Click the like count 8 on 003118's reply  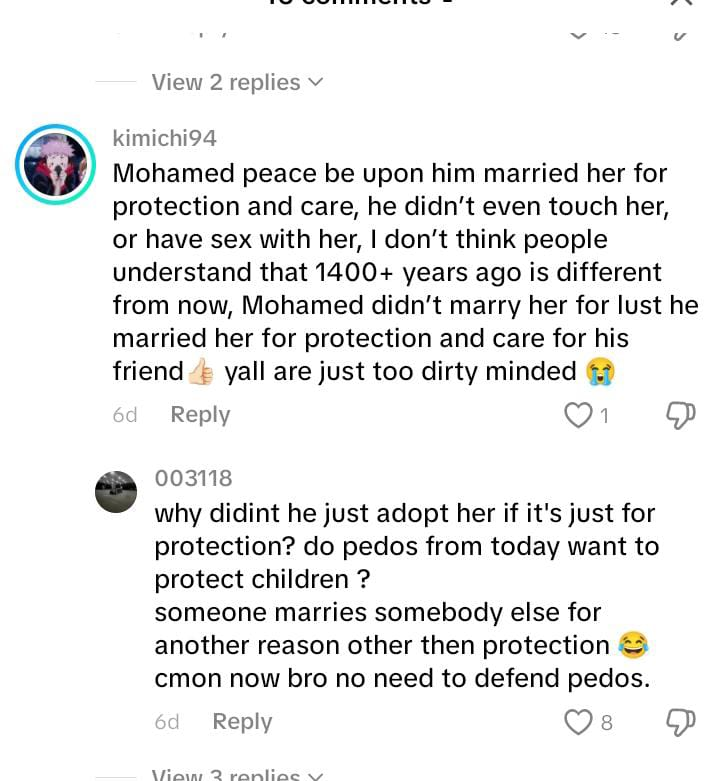(606, 723)
